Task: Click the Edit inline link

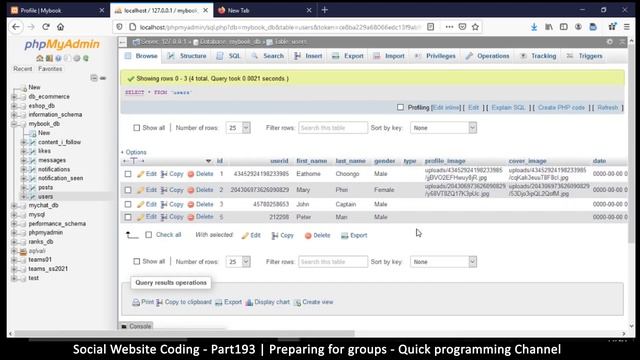Action: (x=447, y=107)
